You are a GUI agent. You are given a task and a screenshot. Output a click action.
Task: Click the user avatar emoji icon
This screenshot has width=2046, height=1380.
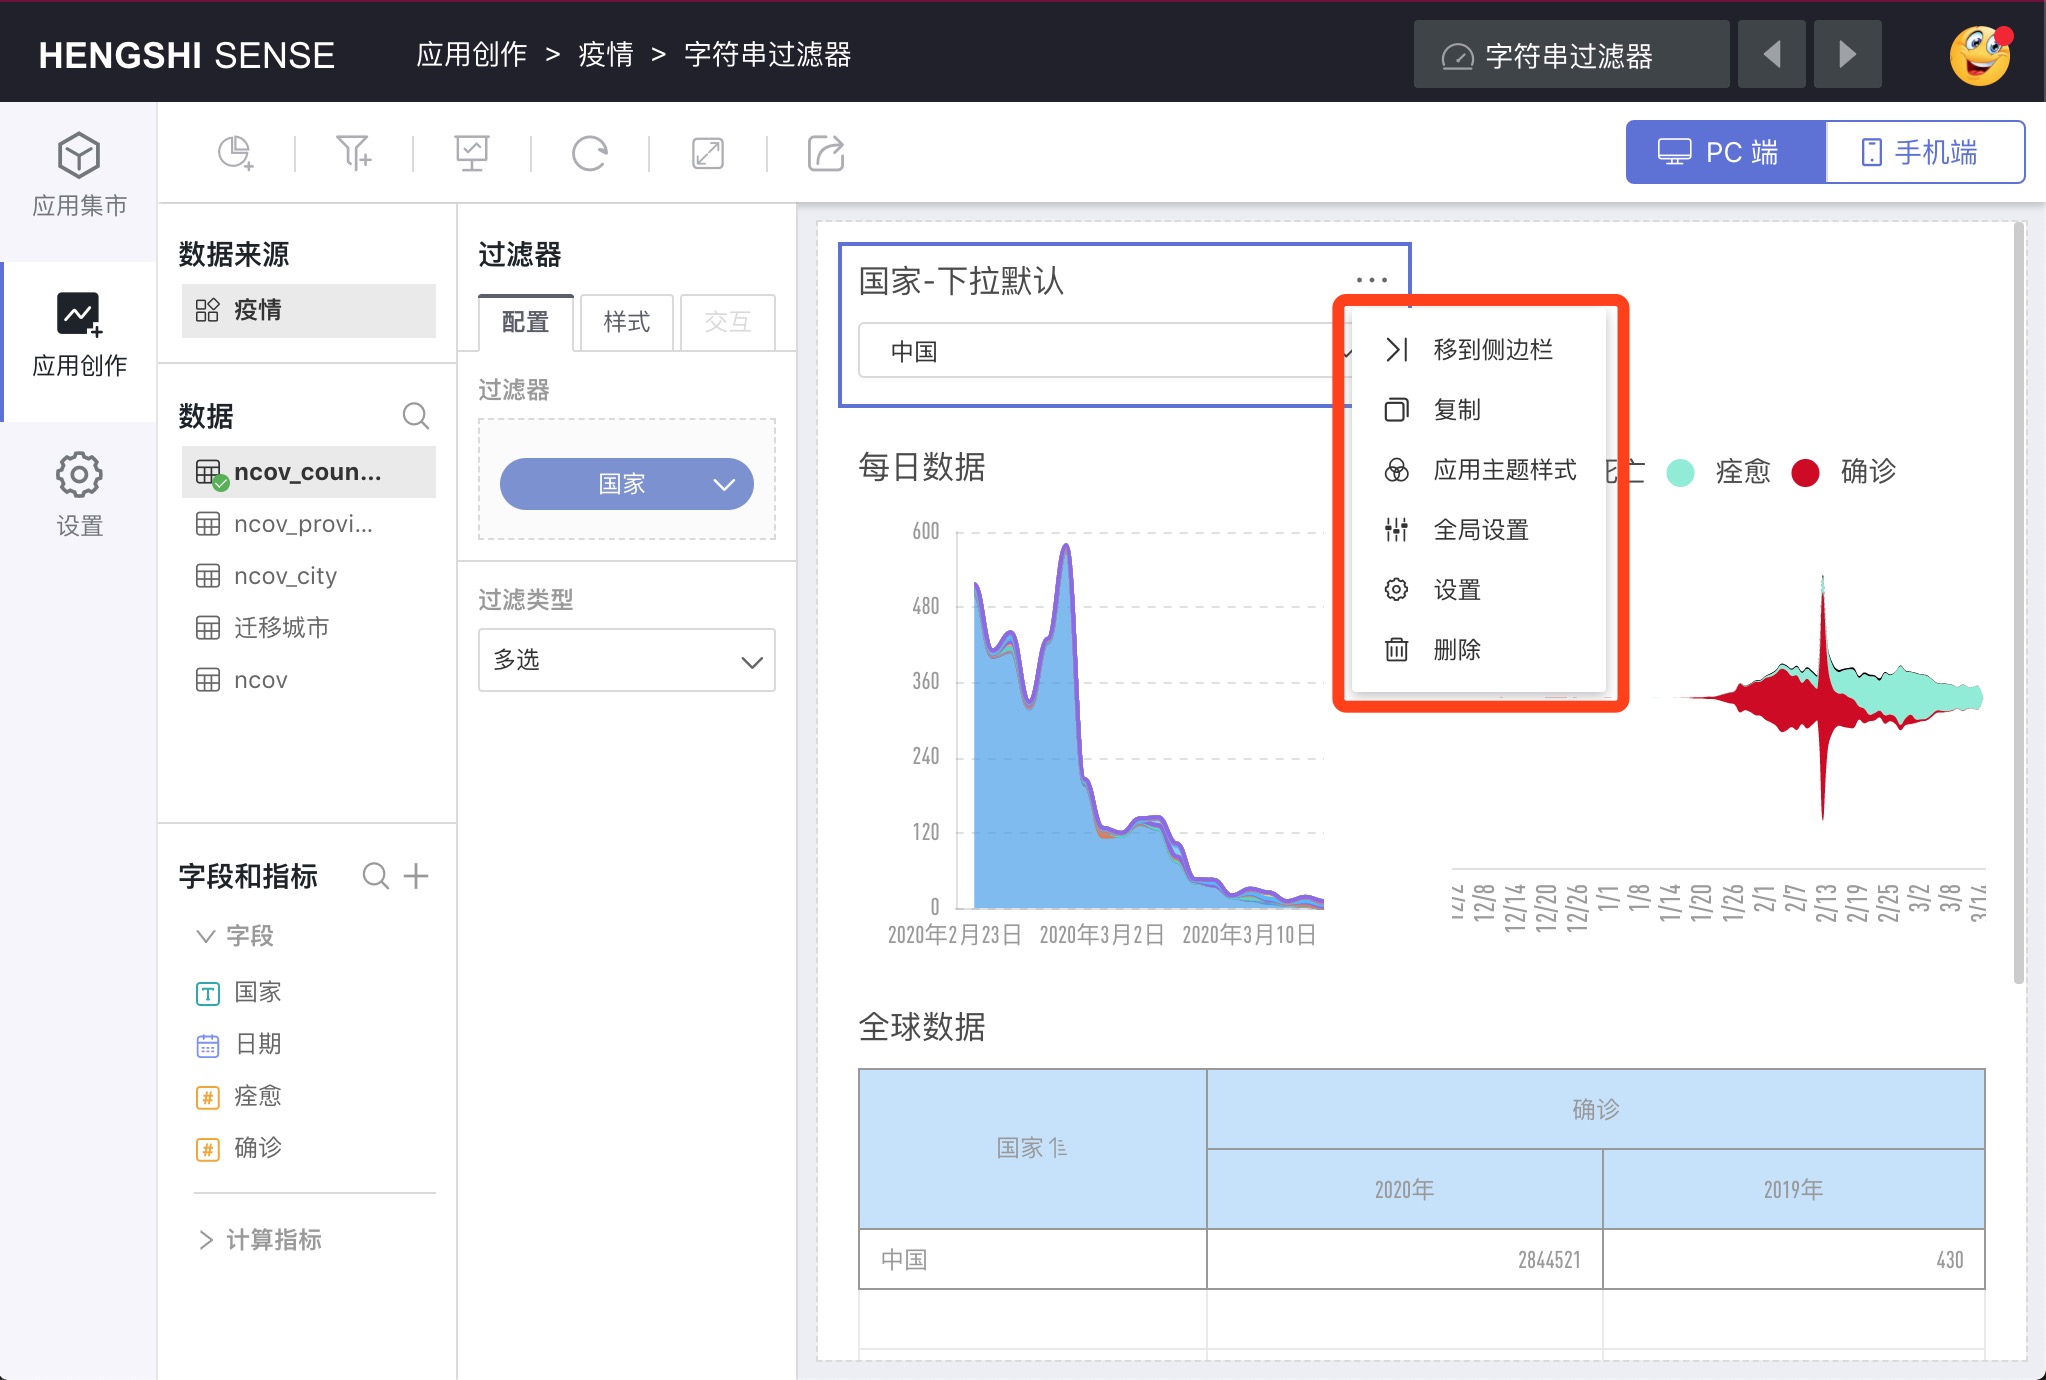pos(1980,55)
